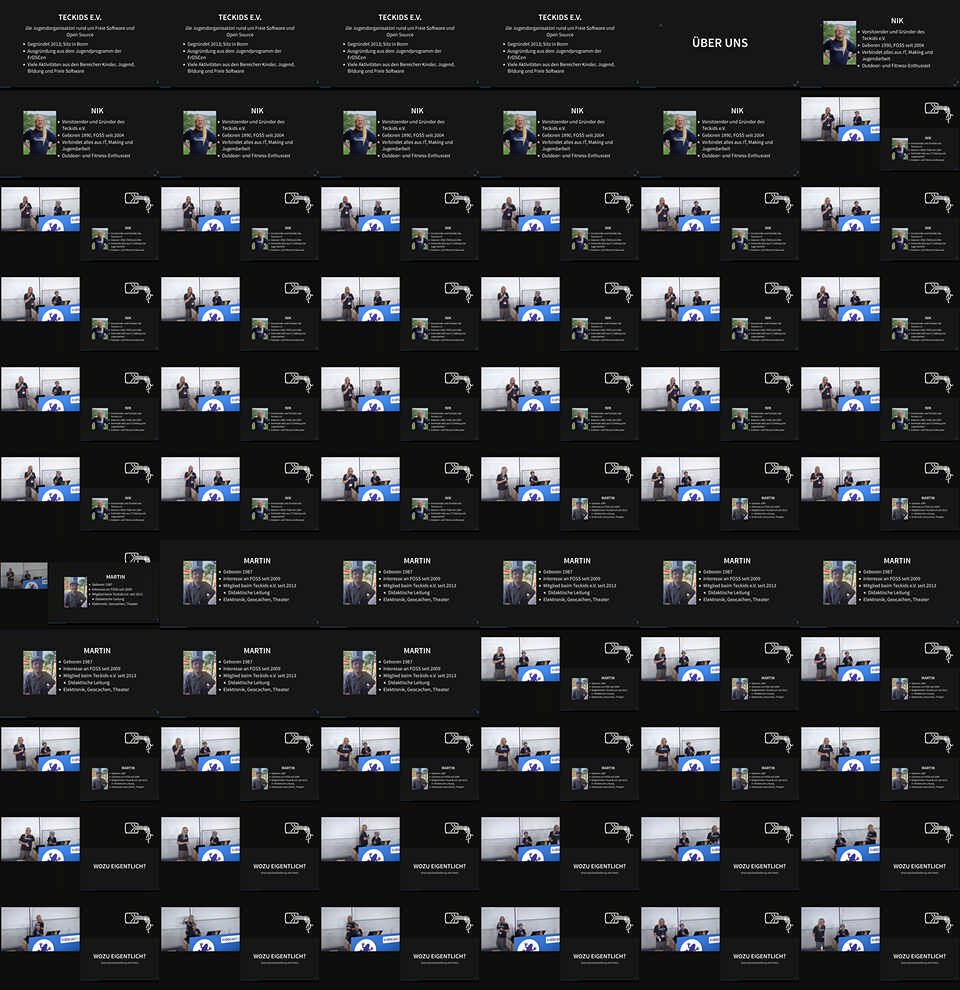Open the NIK slide frame right after ÜBER UNS
Screen dimensions: 960x990
[880, 44]
